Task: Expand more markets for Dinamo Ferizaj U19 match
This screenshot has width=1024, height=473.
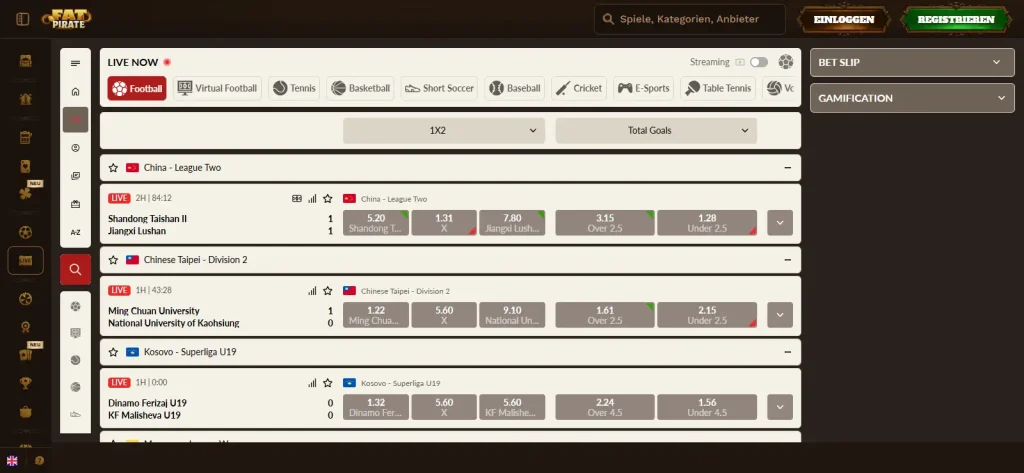Action: [x=780, y=407]
